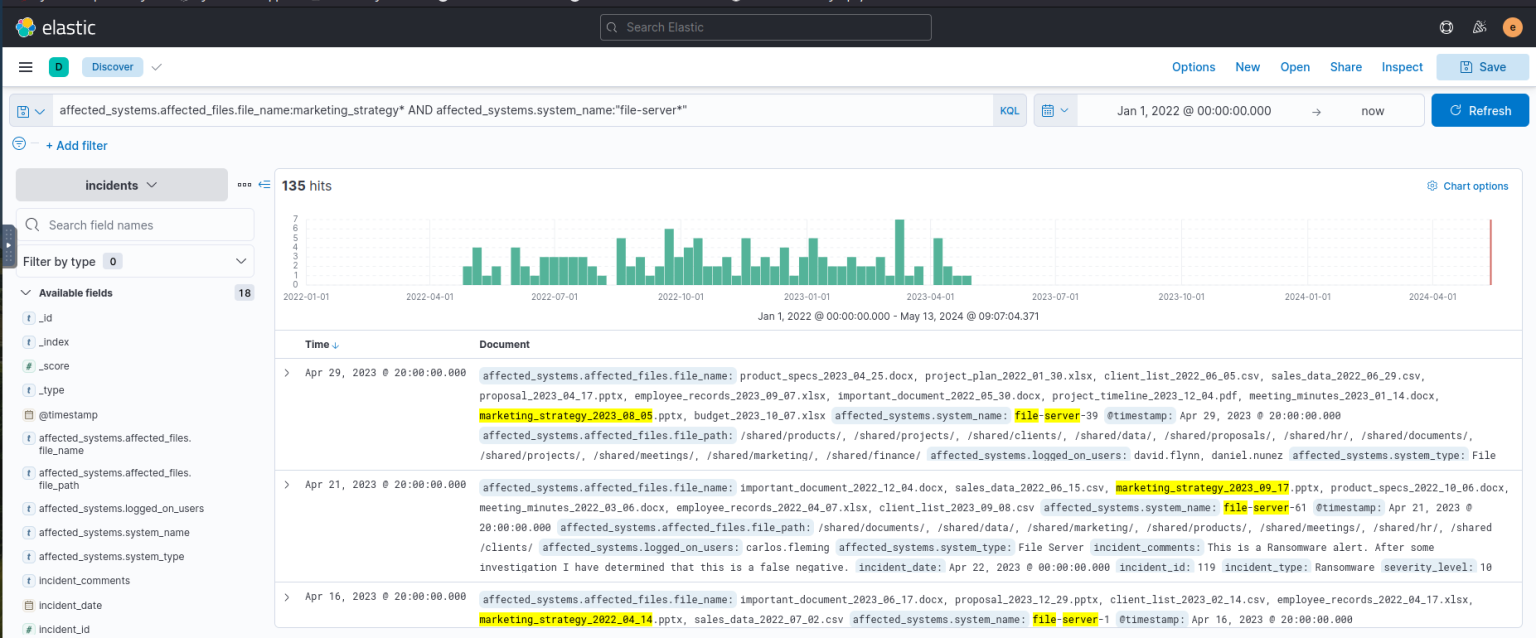1536x638 pixels.
Task: Collapse the Available fields section
Action: [25, 292]
